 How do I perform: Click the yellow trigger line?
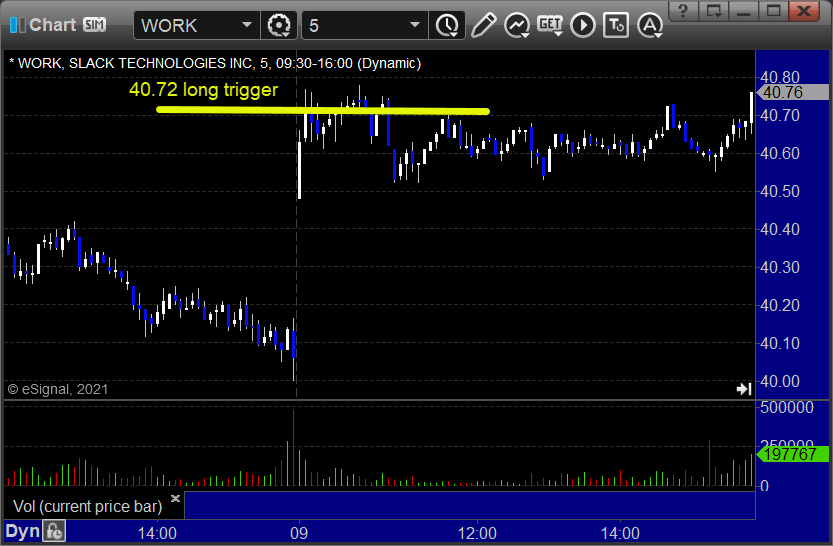point(323,110)
